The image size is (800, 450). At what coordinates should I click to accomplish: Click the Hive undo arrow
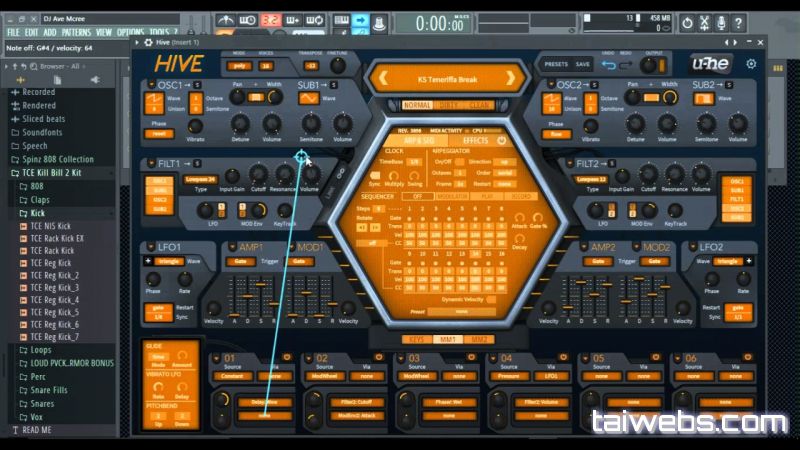pos(608,66)
